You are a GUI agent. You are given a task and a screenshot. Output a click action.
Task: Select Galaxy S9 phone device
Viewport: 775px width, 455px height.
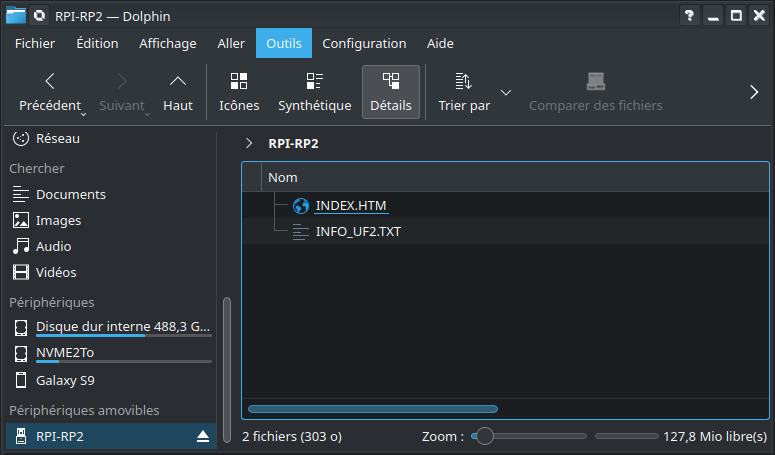(64, 380)
